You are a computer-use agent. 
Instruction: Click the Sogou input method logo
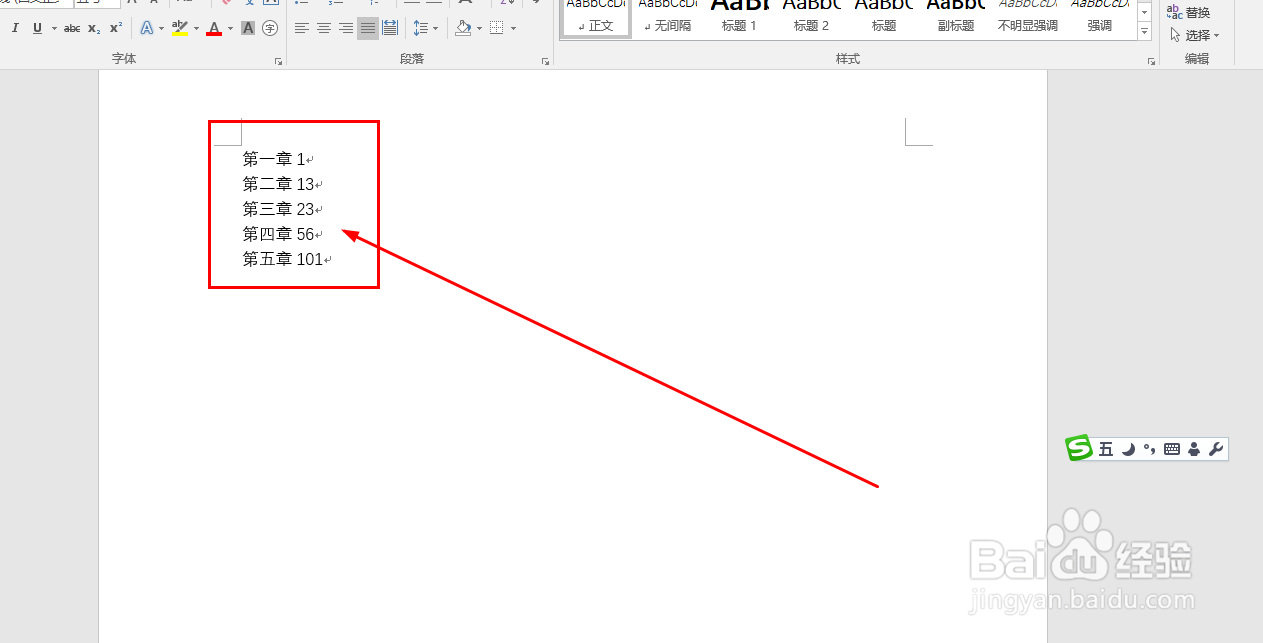click(x=1079, y=448)
